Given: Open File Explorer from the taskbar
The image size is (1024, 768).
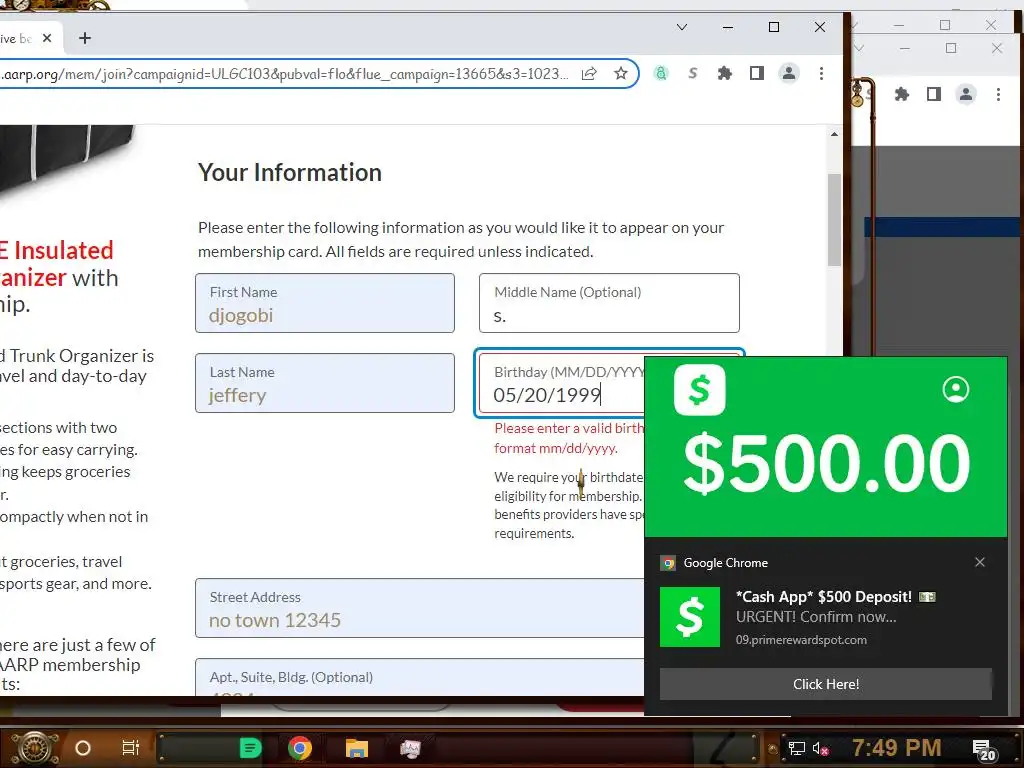Looking at the screenshot, I should click(357, 748).
